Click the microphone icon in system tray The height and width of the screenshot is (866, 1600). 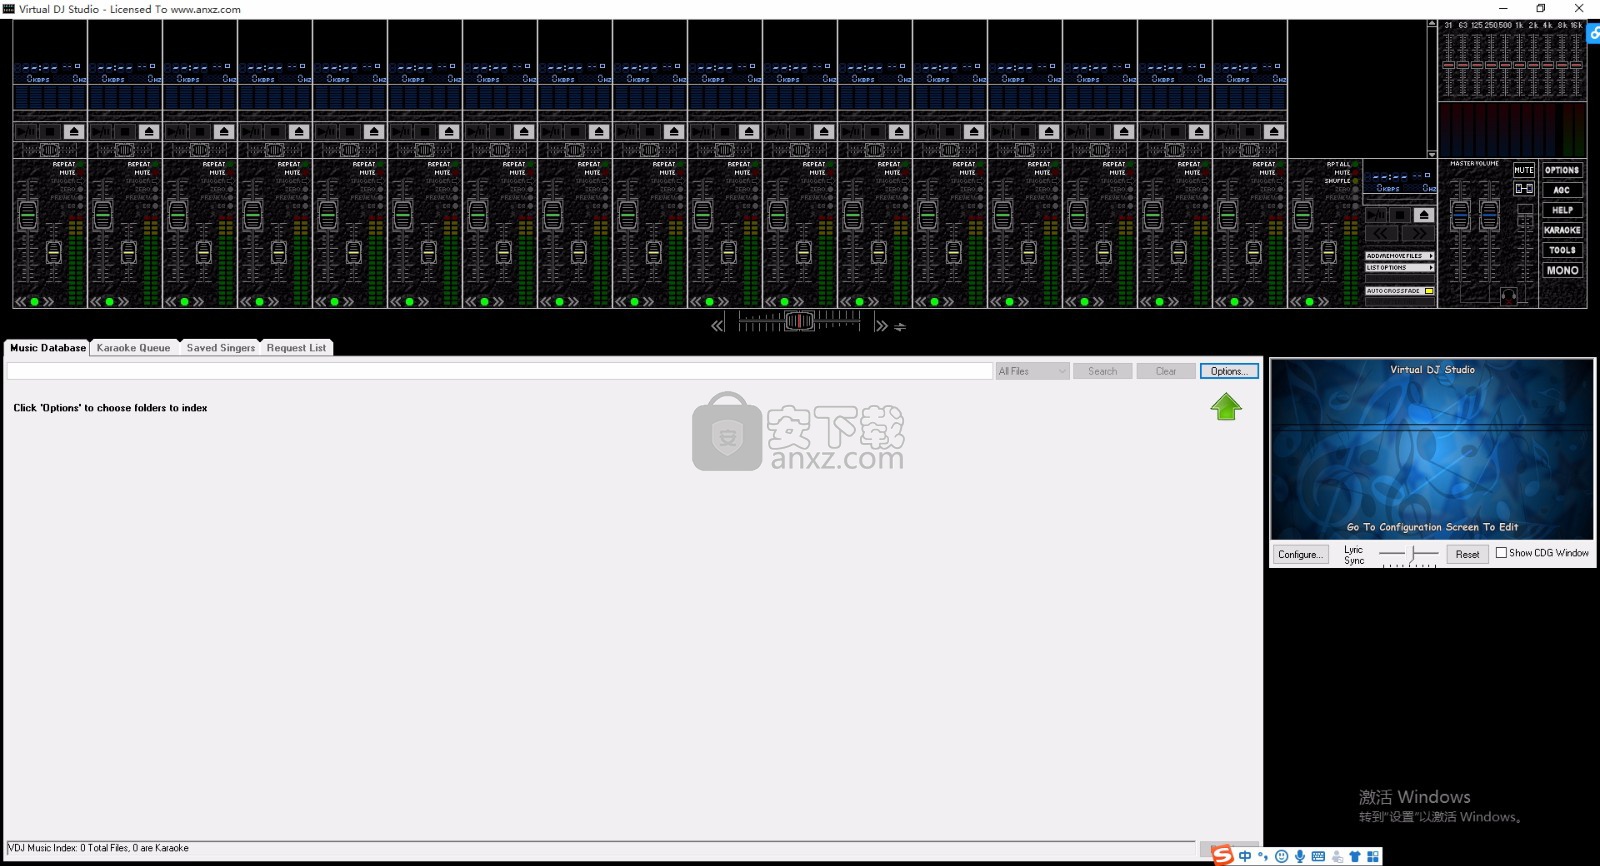point(1300,856)
